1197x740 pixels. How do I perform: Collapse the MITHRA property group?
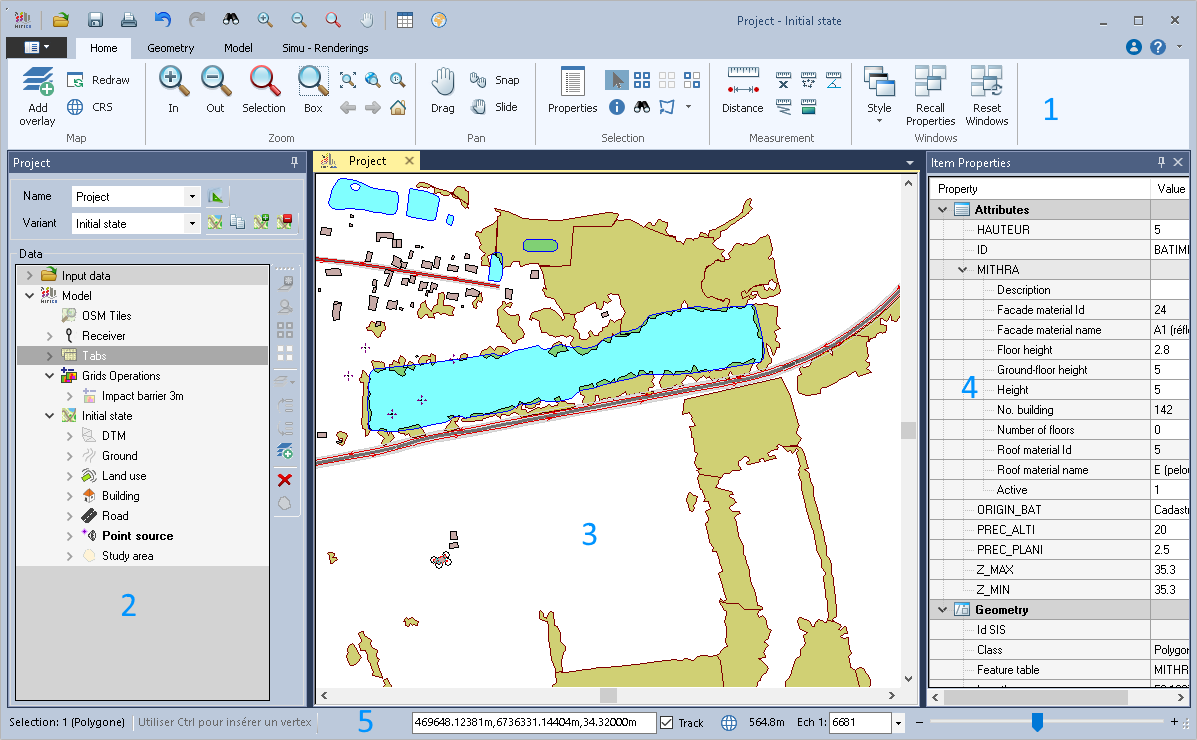[x=962, y=270]
